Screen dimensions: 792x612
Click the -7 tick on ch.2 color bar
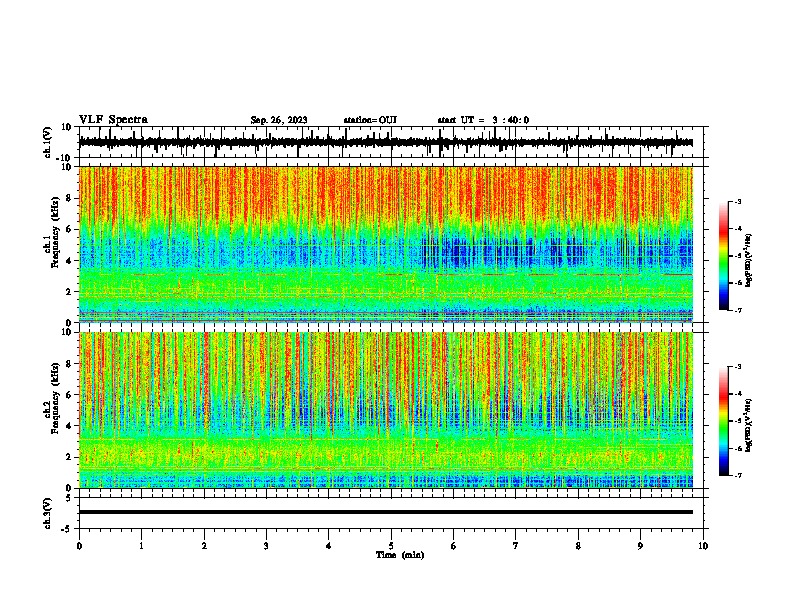(x=737, y=475)
